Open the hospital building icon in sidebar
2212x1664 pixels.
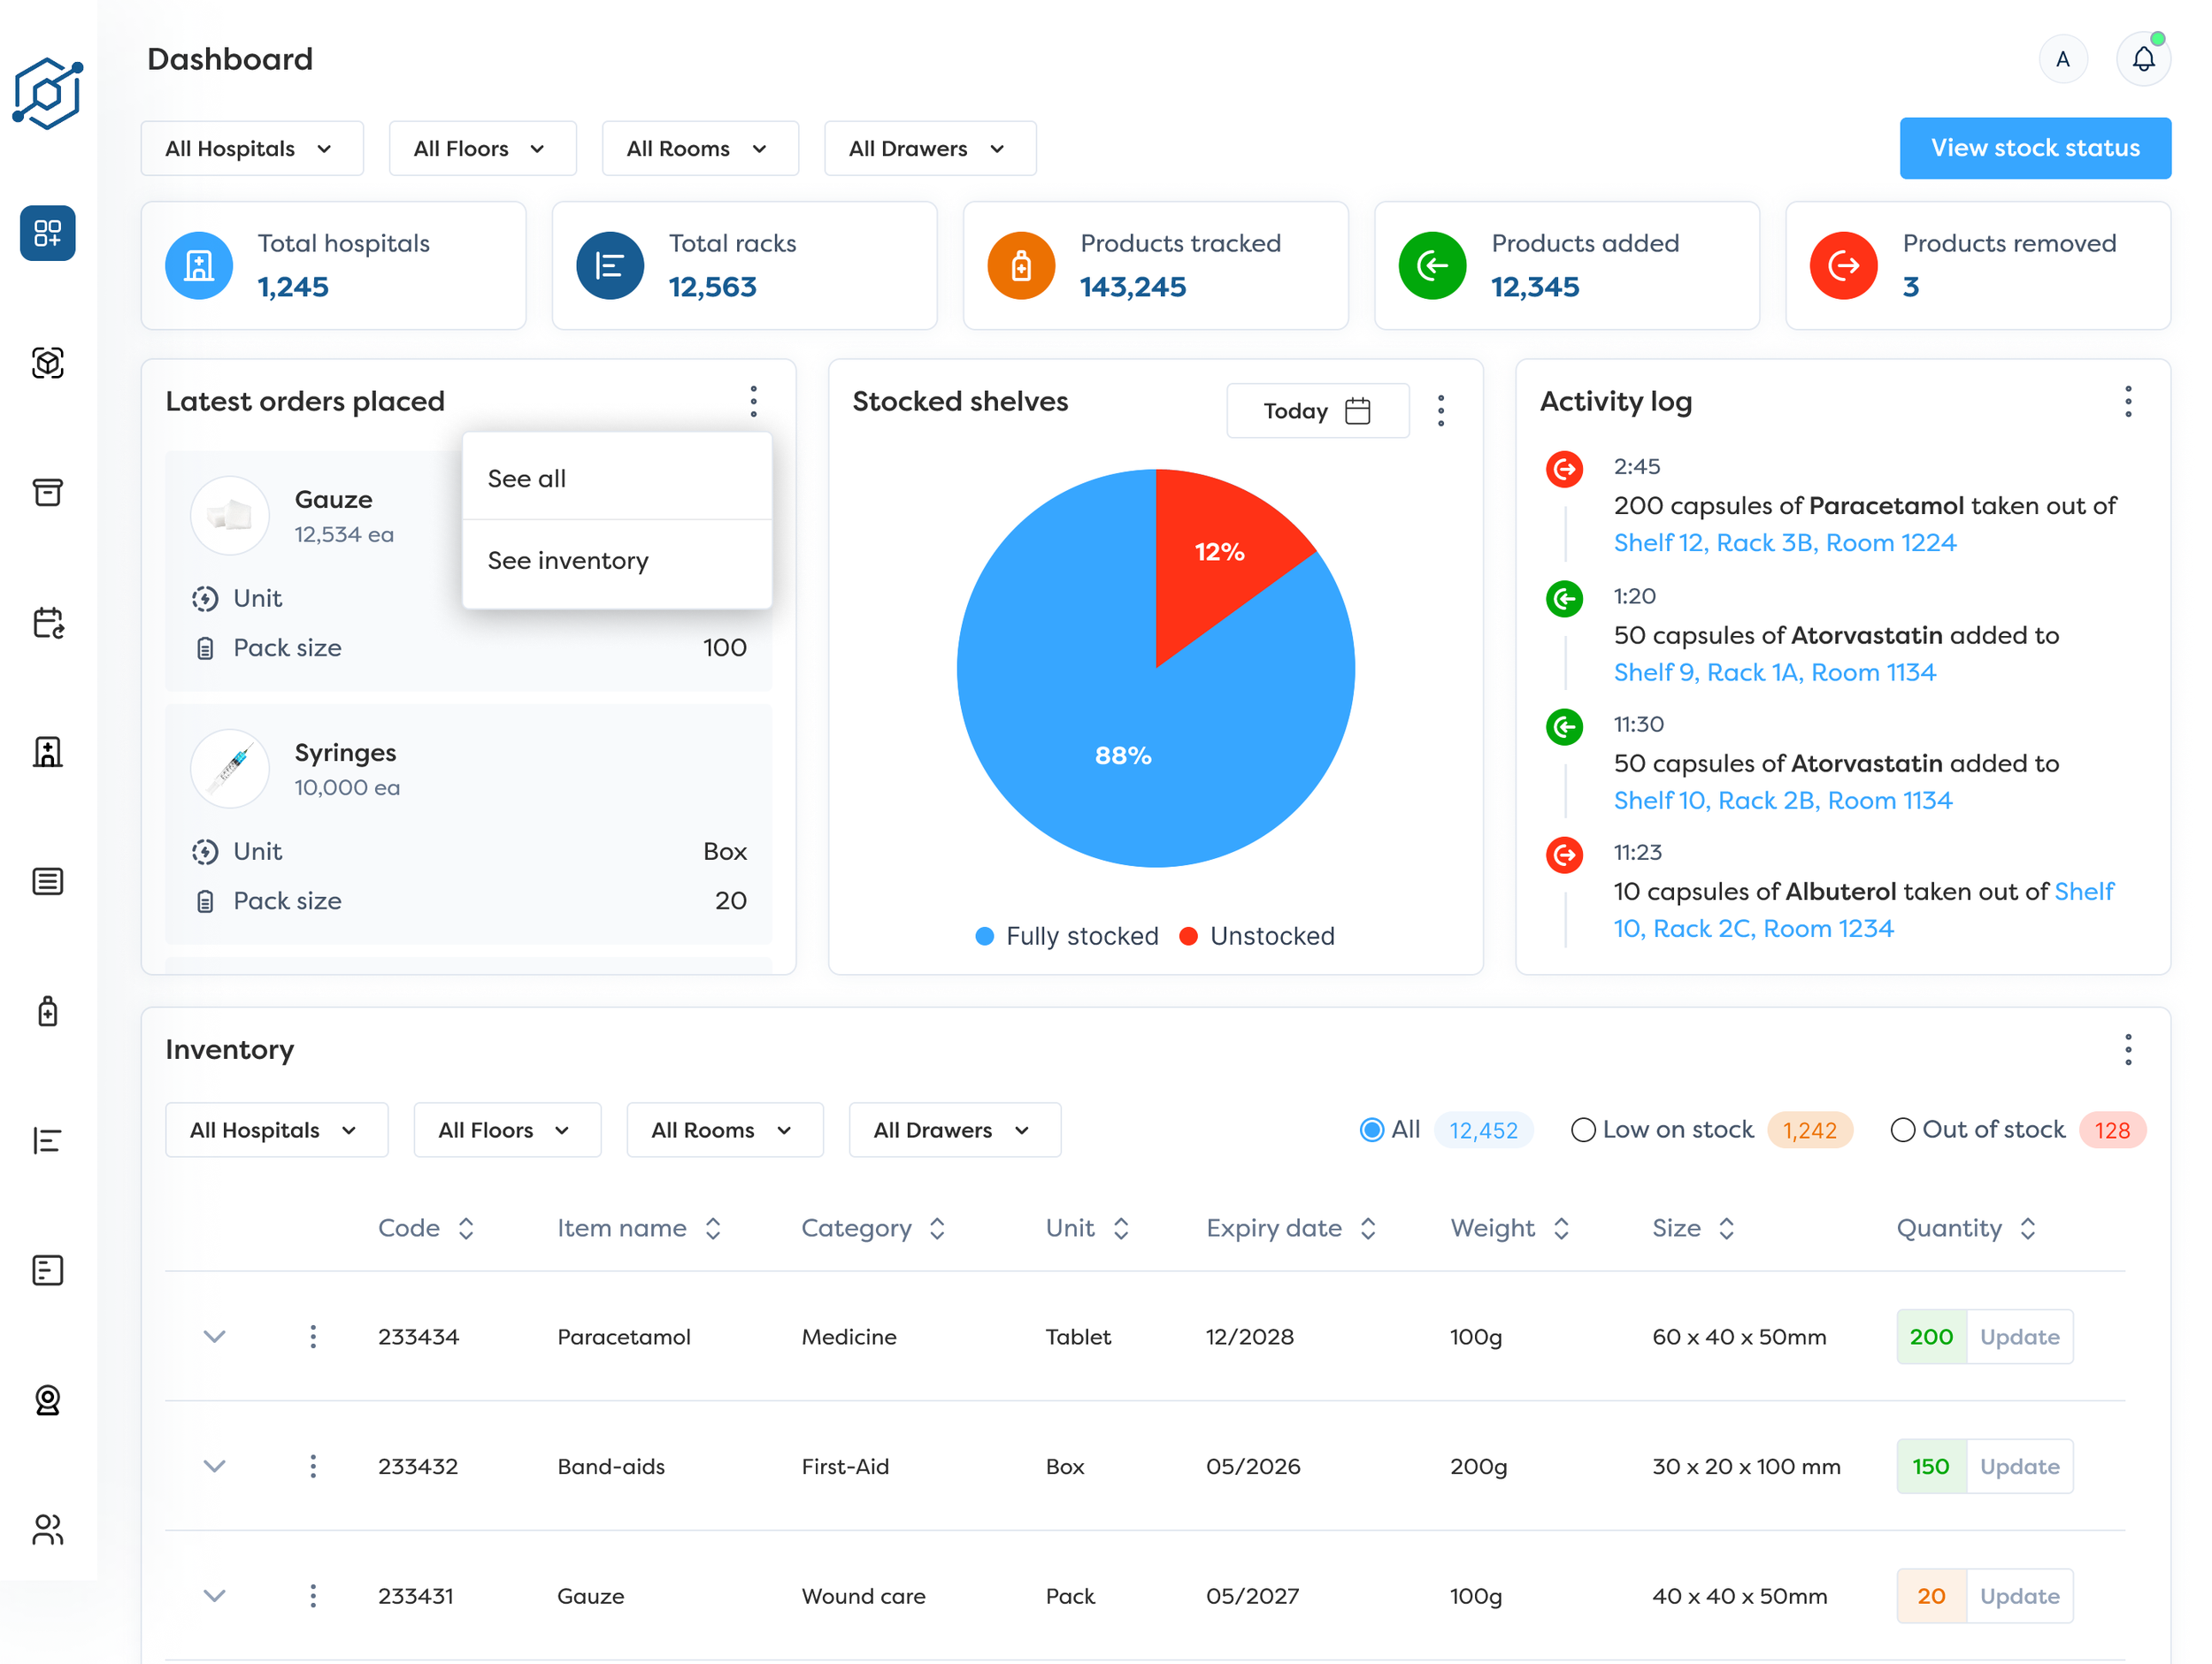pyautogui.click(x=47, y=752)
